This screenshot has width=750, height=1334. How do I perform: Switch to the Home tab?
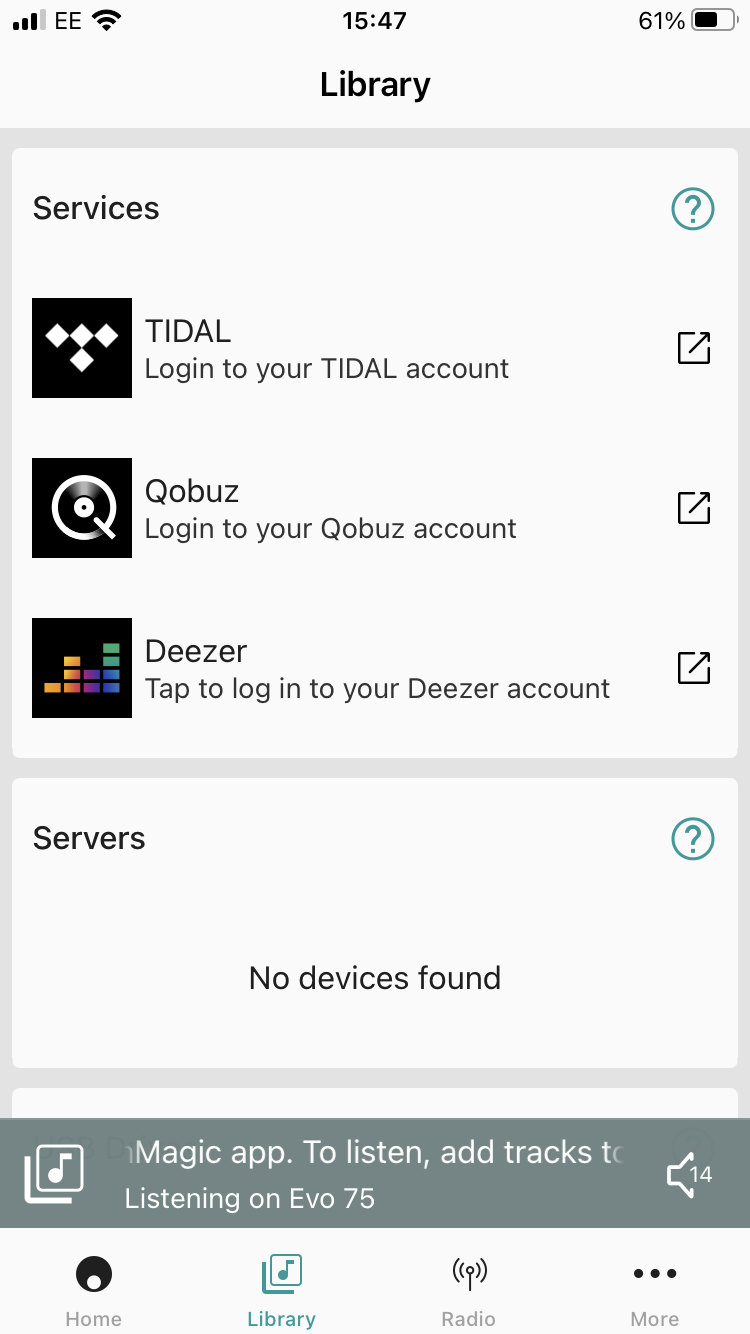94,1290
